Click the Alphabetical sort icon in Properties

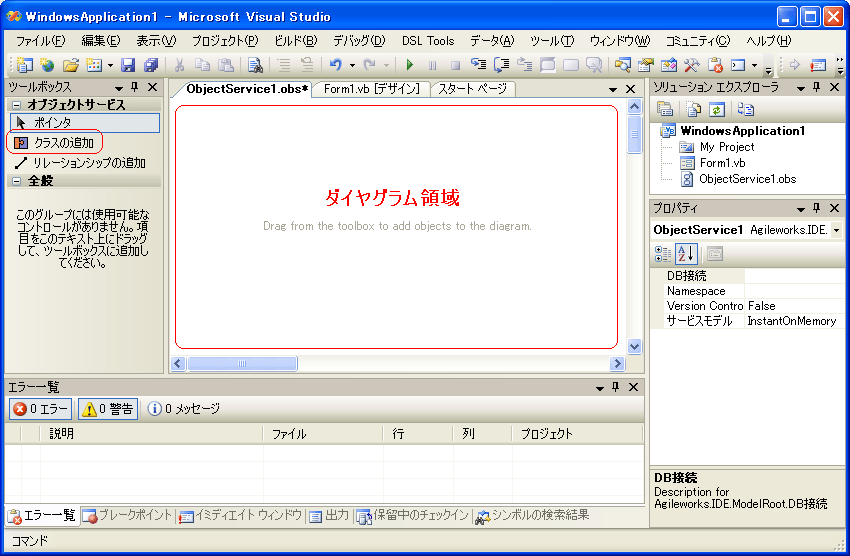[686, 254]
